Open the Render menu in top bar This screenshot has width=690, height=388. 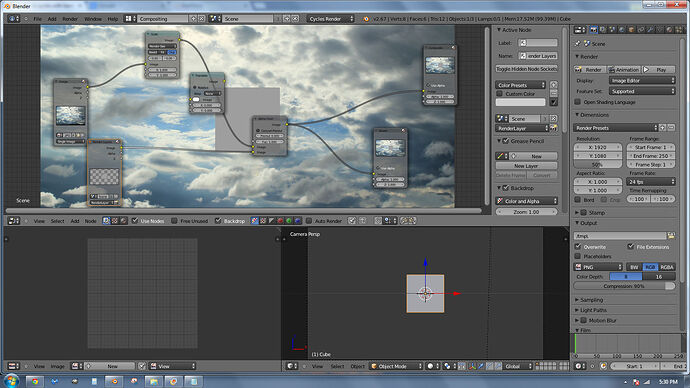(70, 19)
